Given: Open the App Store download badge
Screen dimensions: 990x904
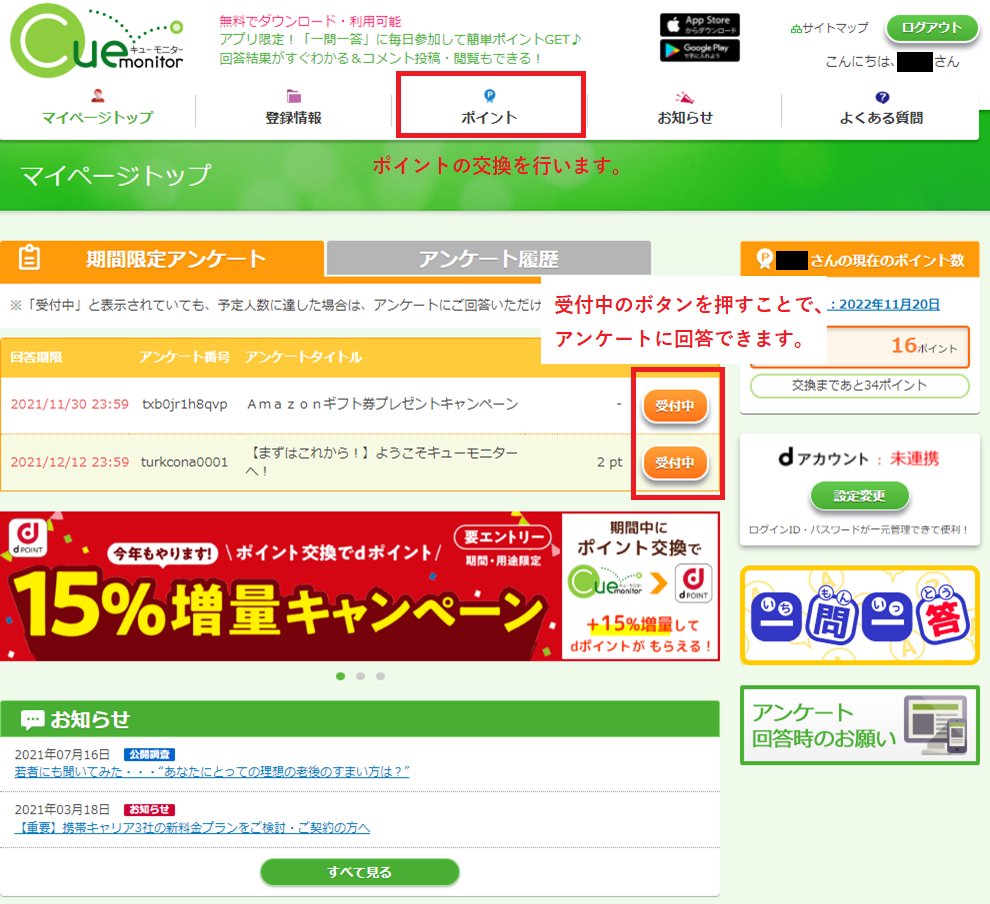Looking at the screenshot, I should 700,25.
